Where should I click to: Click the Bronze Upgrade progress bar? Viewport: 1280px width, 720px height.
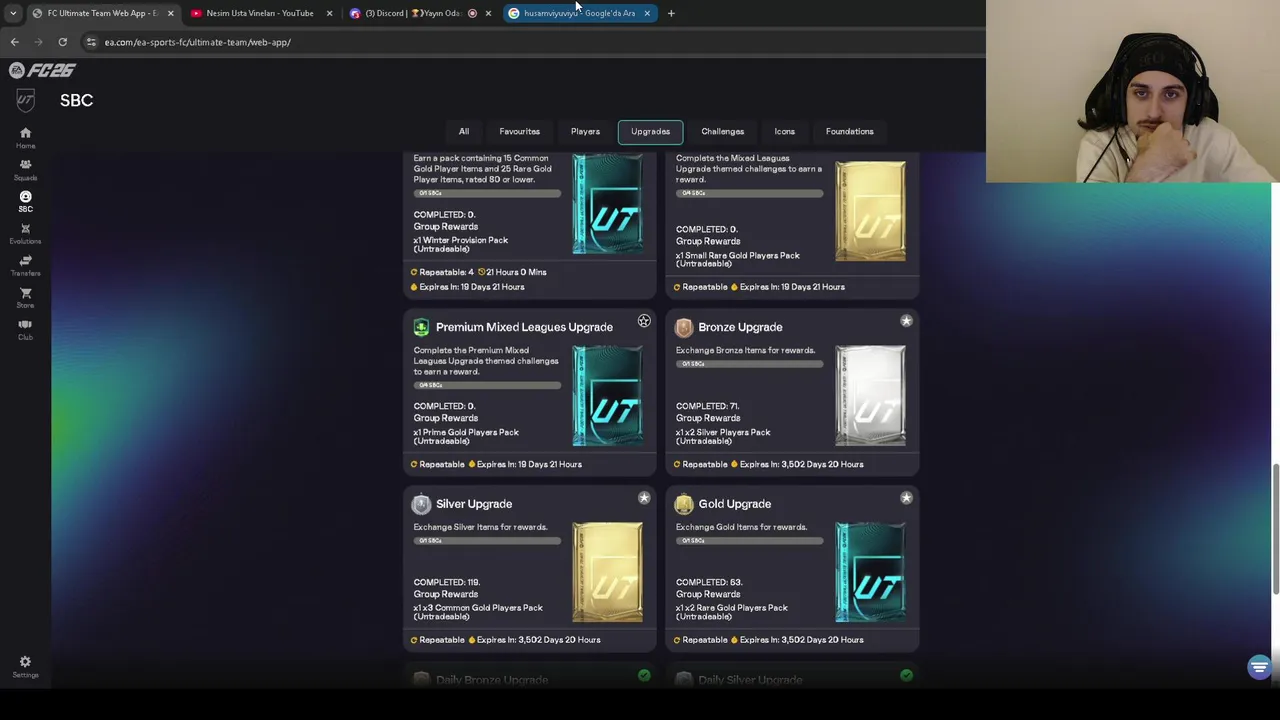click(x=749, y=364)
